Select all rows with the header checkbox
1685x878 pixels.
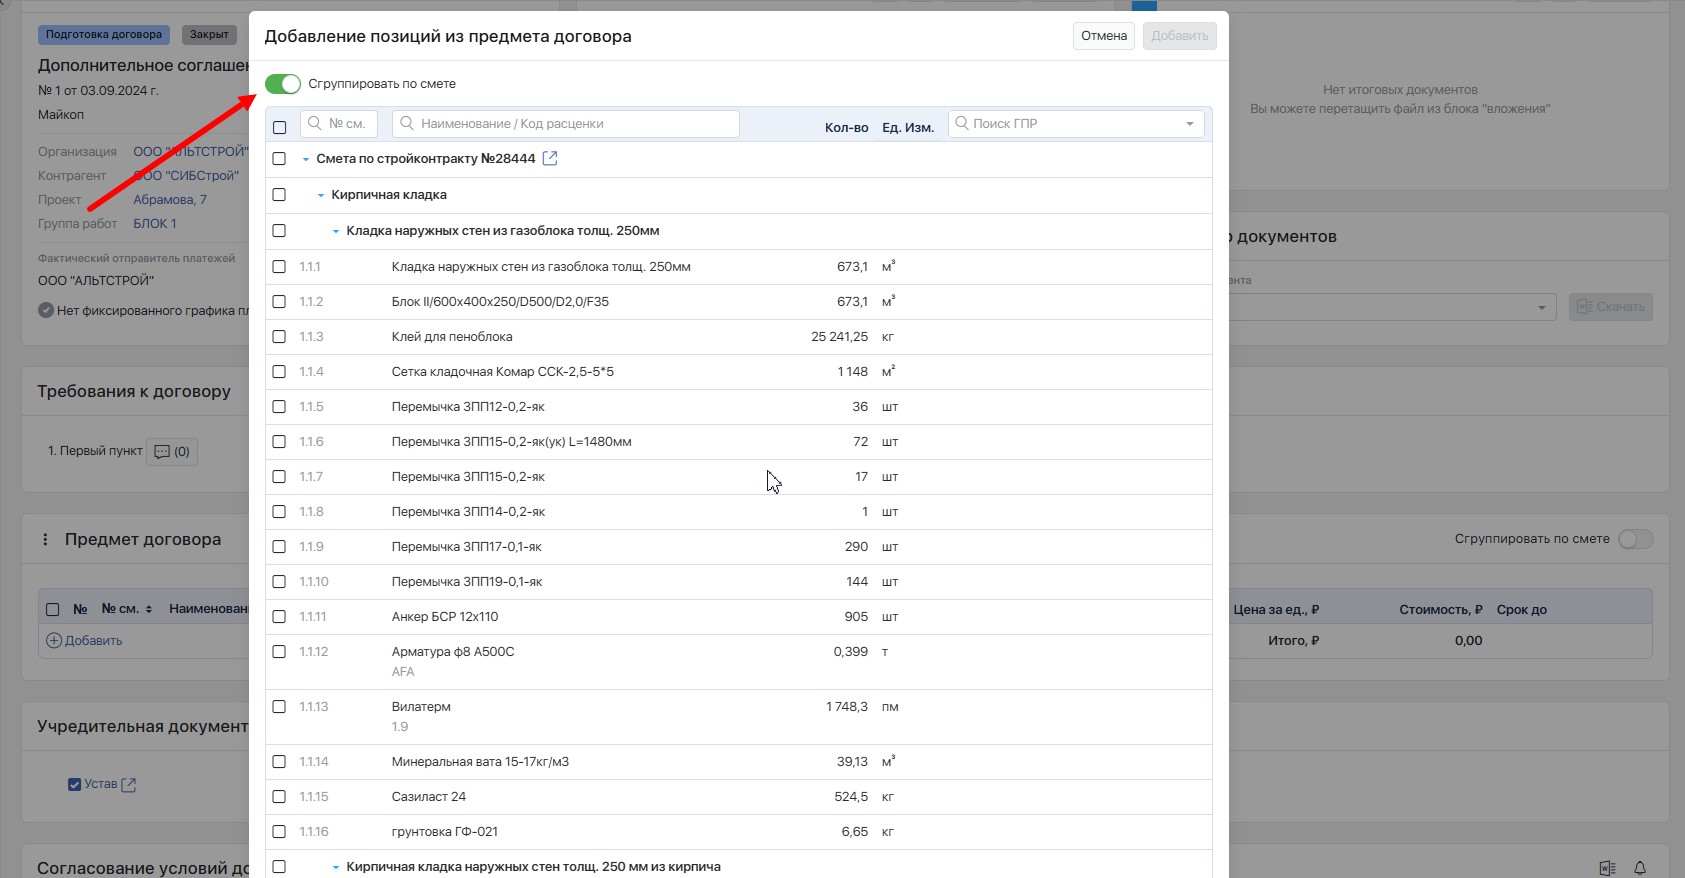[279, 127]
